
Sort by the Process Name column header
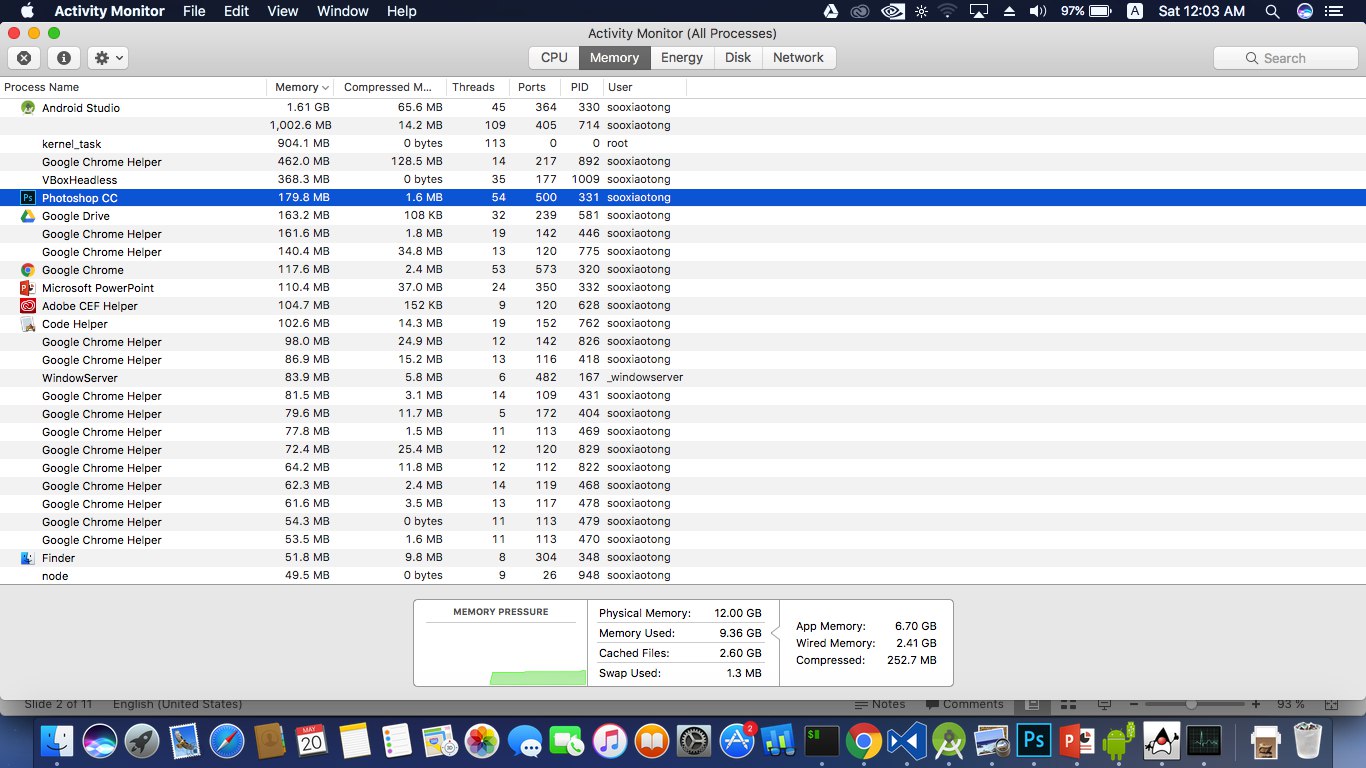(x=133, y=87)
